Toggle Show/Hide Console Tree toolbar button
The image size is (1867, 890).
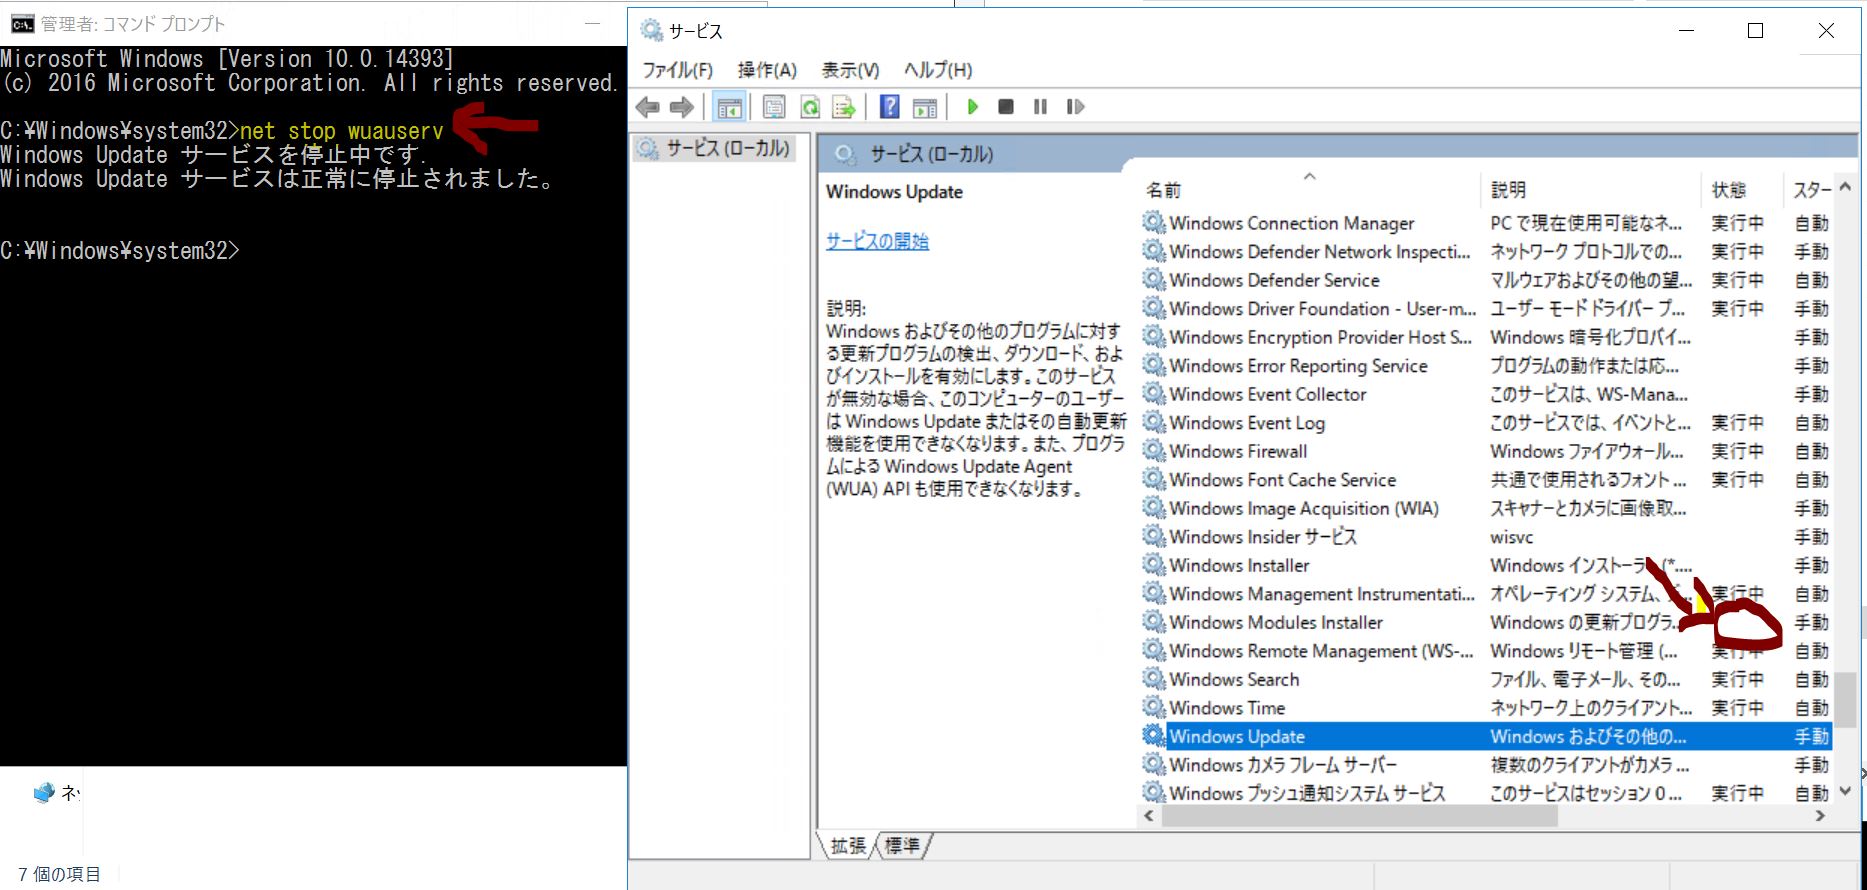click(x=730, y=107)
